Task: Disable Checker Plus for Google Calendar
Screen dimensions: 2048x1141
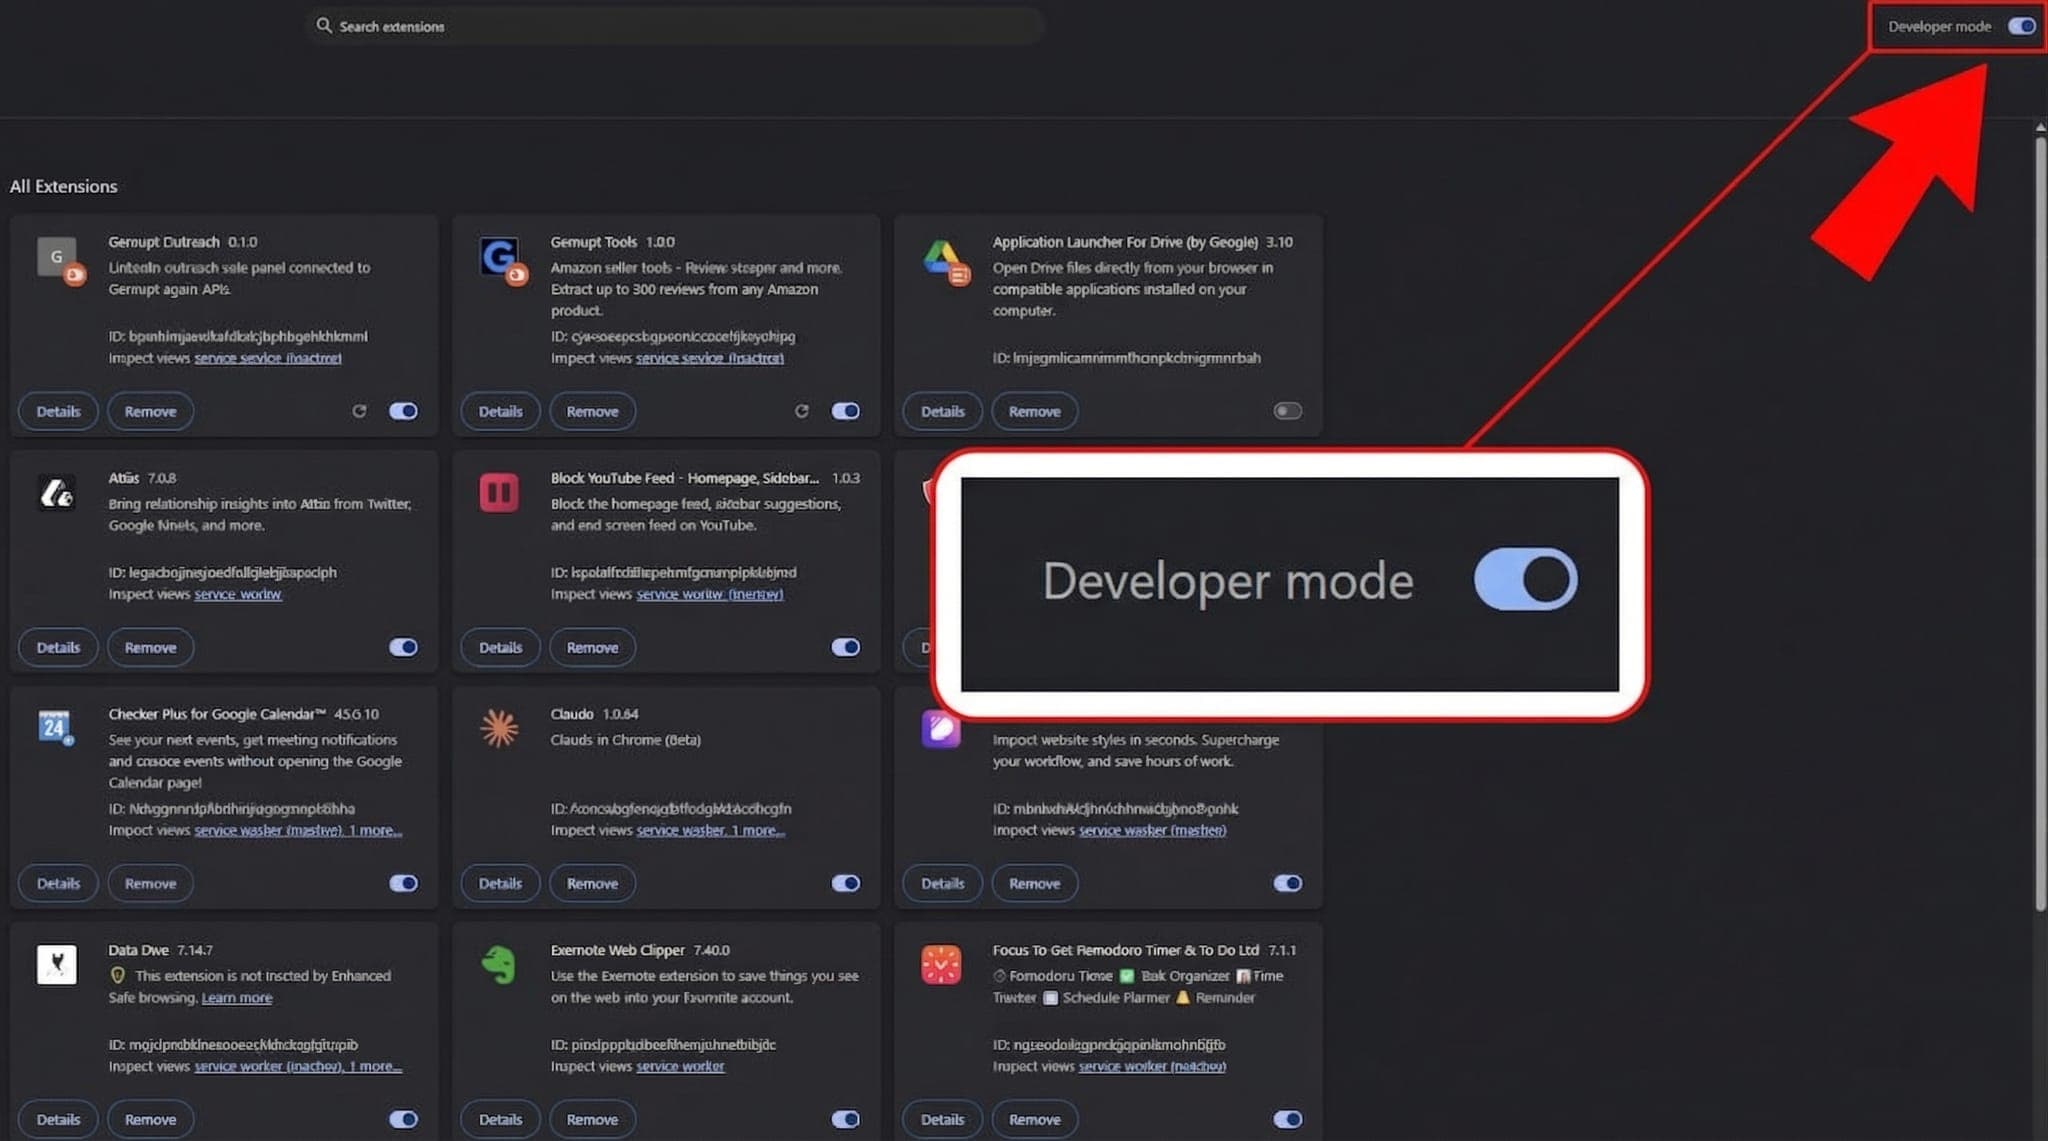Action: tap(403, 883)
